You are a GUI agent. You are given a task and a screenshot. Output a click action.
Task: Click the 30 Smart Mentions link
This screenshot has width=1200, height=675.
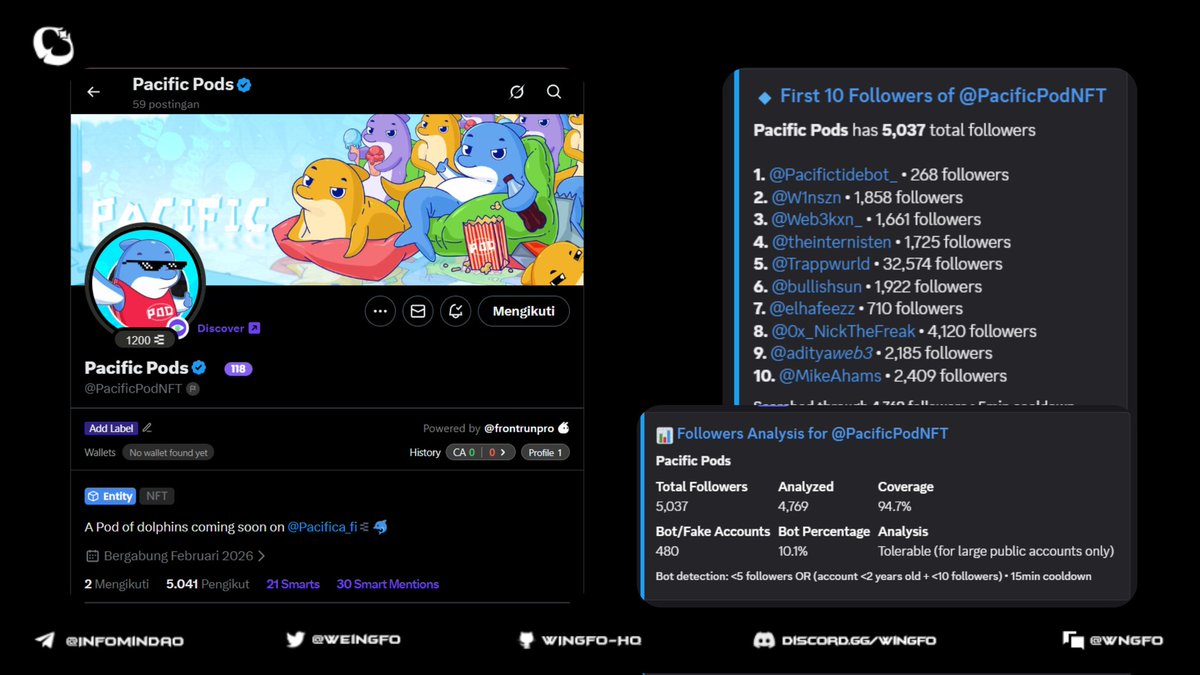click(387, 584)
